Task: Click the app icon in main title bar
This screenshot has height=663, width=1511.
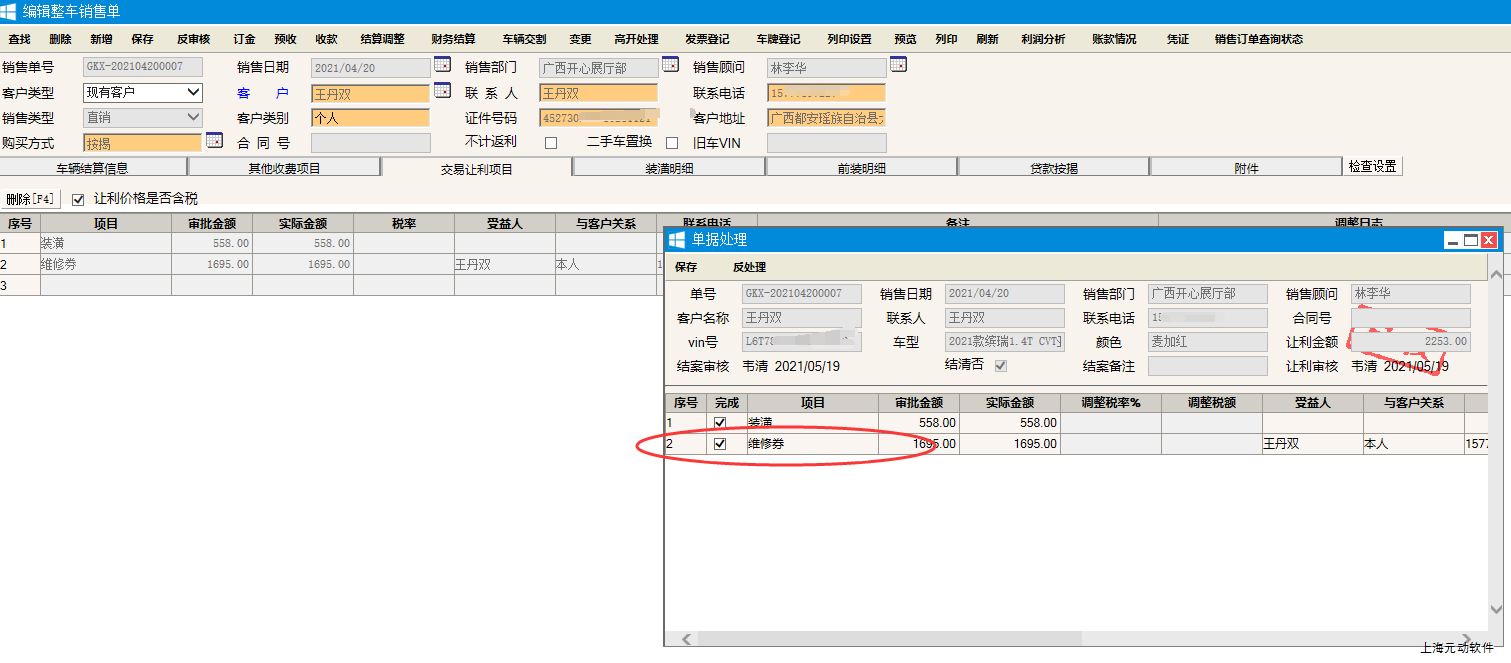Action: point(10,11)
